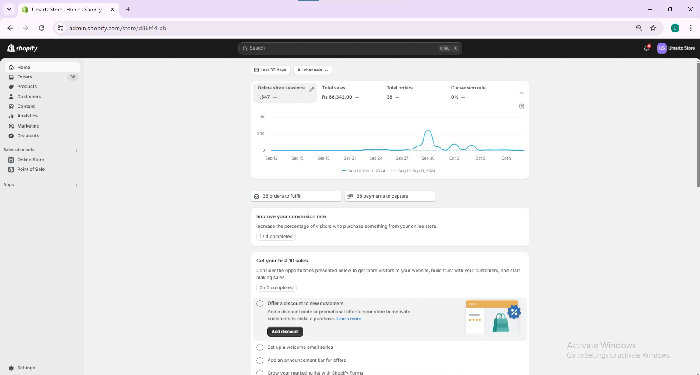Click the Orders count badge
The height and width of the screenshot is (375, 700).
pyautogui.click(x=73, y=77)
